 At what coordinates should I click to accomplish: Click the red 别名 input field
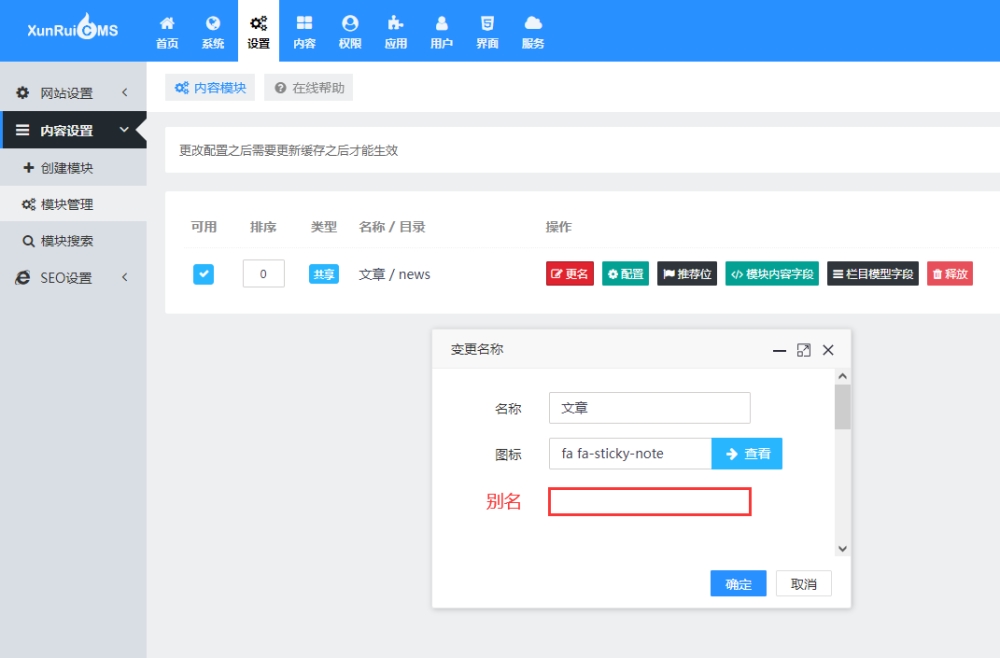point(649,501)
